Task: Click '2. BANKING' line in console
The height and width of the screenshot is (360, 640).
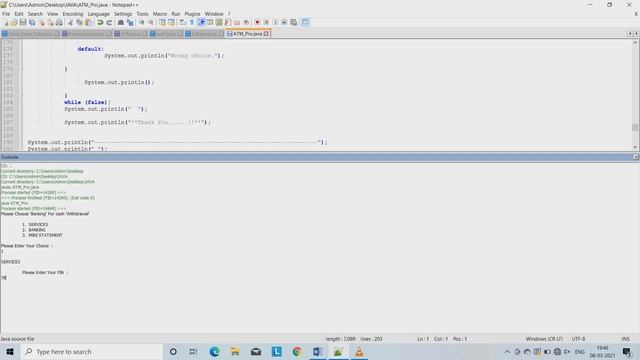Action: click(x=34, y=230)
